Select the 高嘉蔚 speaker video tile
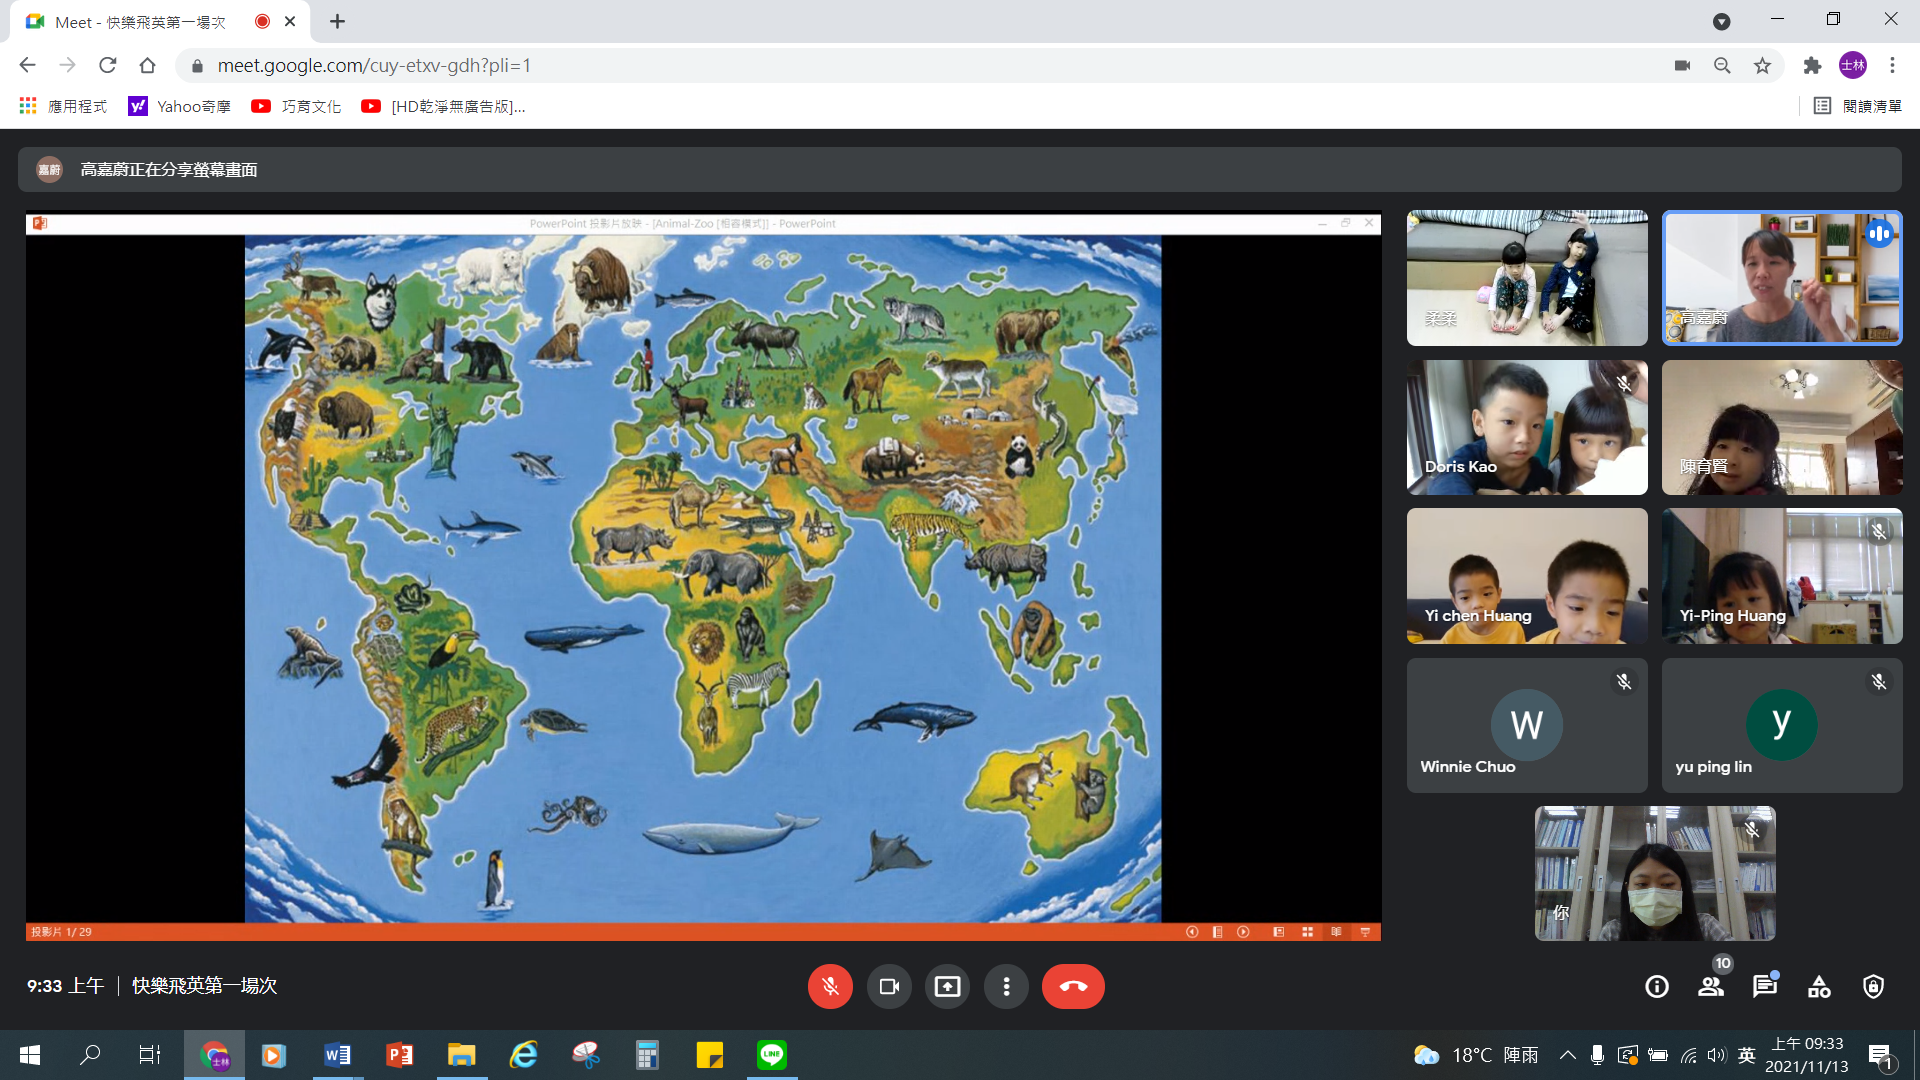The height and width of the screenshot is (1080, 1920). (x=1782, y=278)
